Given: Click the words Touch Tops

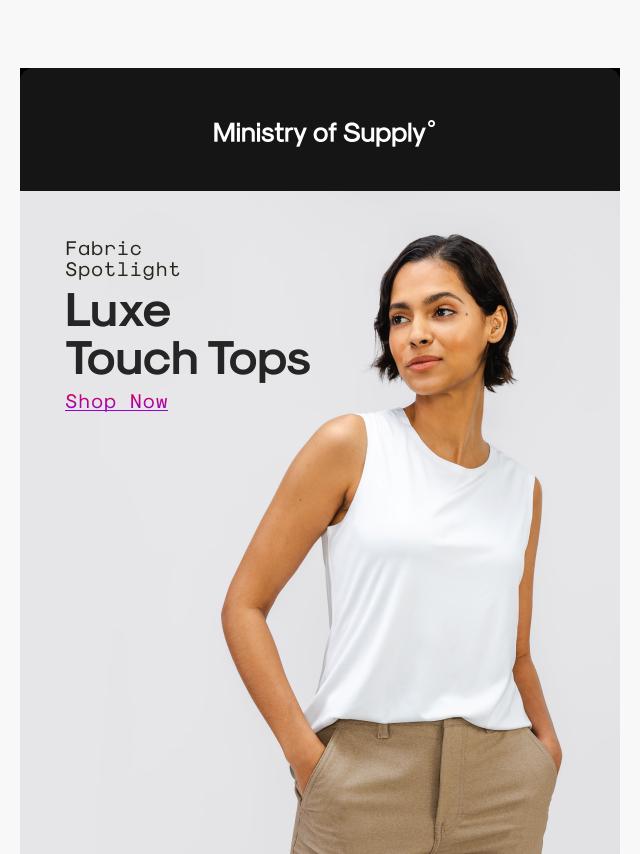Looking at the screenshot, I should pos(187,359).
